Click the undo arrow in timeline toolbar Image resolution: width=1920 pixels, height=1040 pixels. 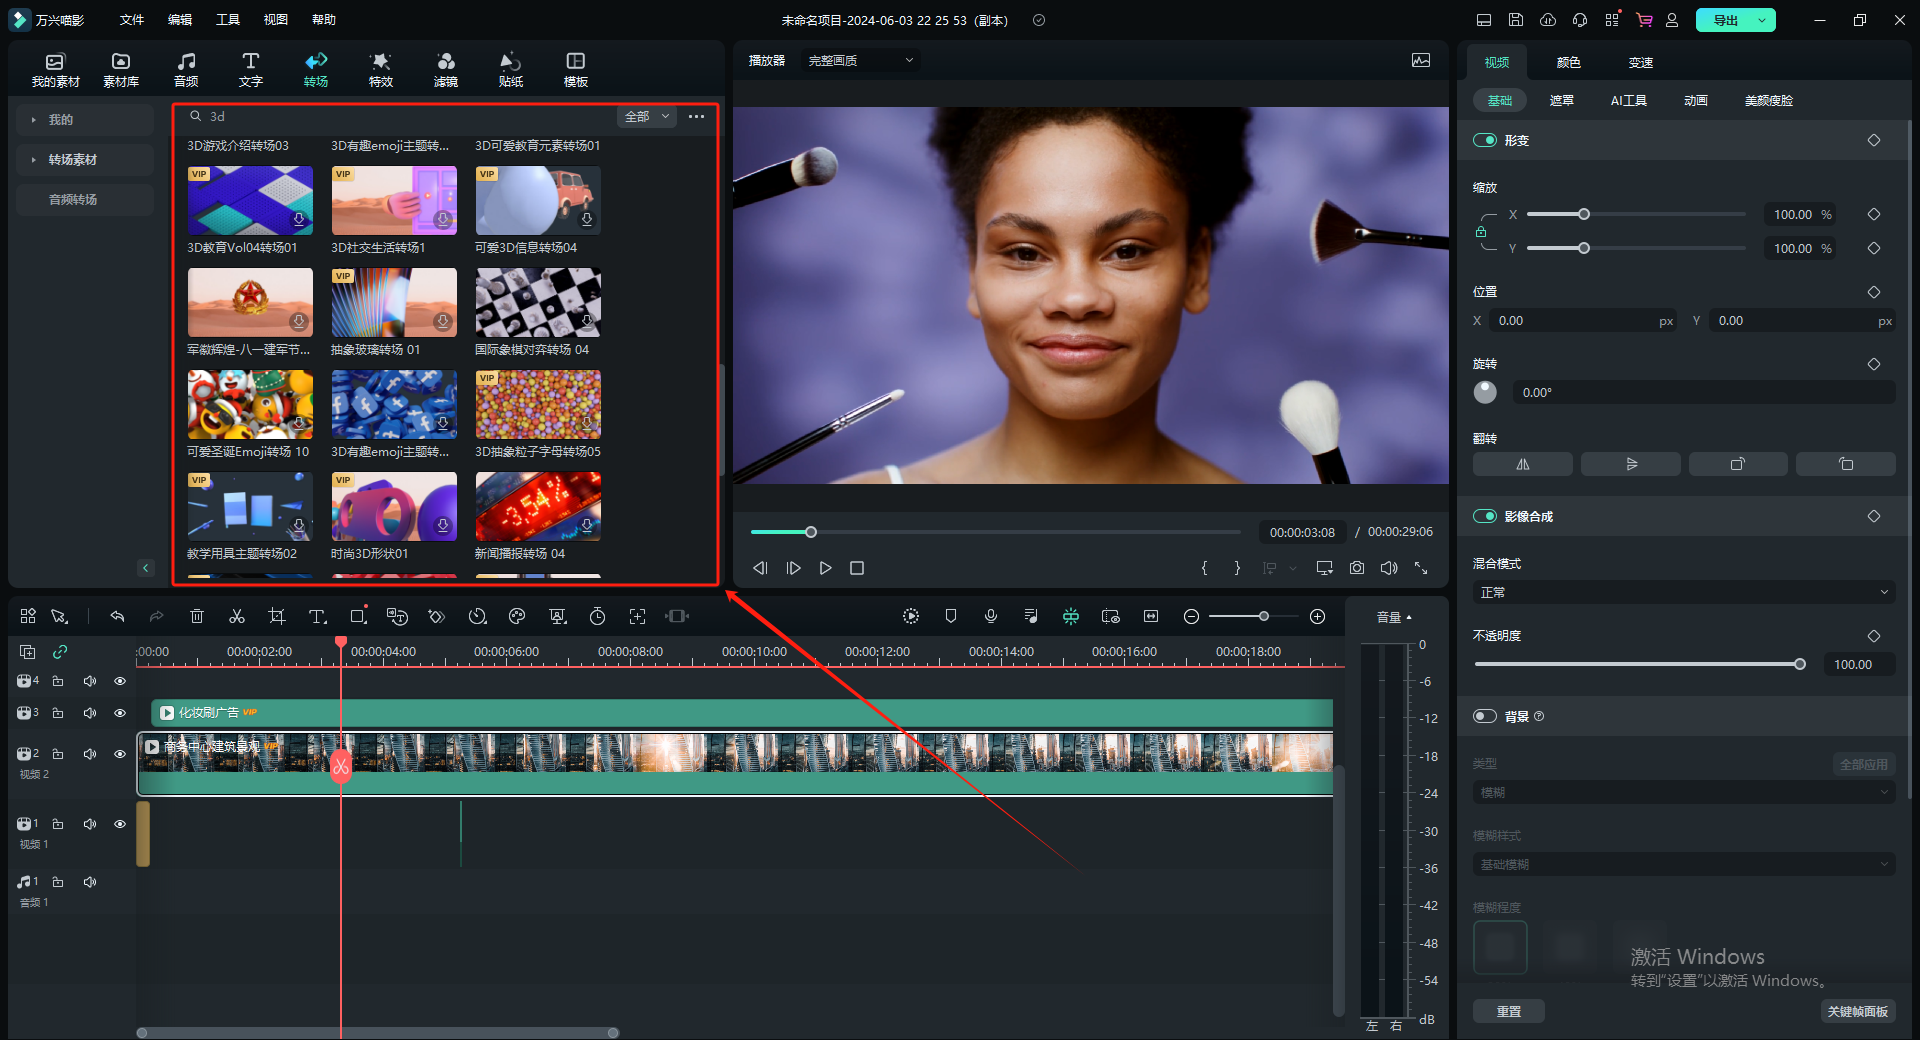pyautogui.click(x=117, y=617)
